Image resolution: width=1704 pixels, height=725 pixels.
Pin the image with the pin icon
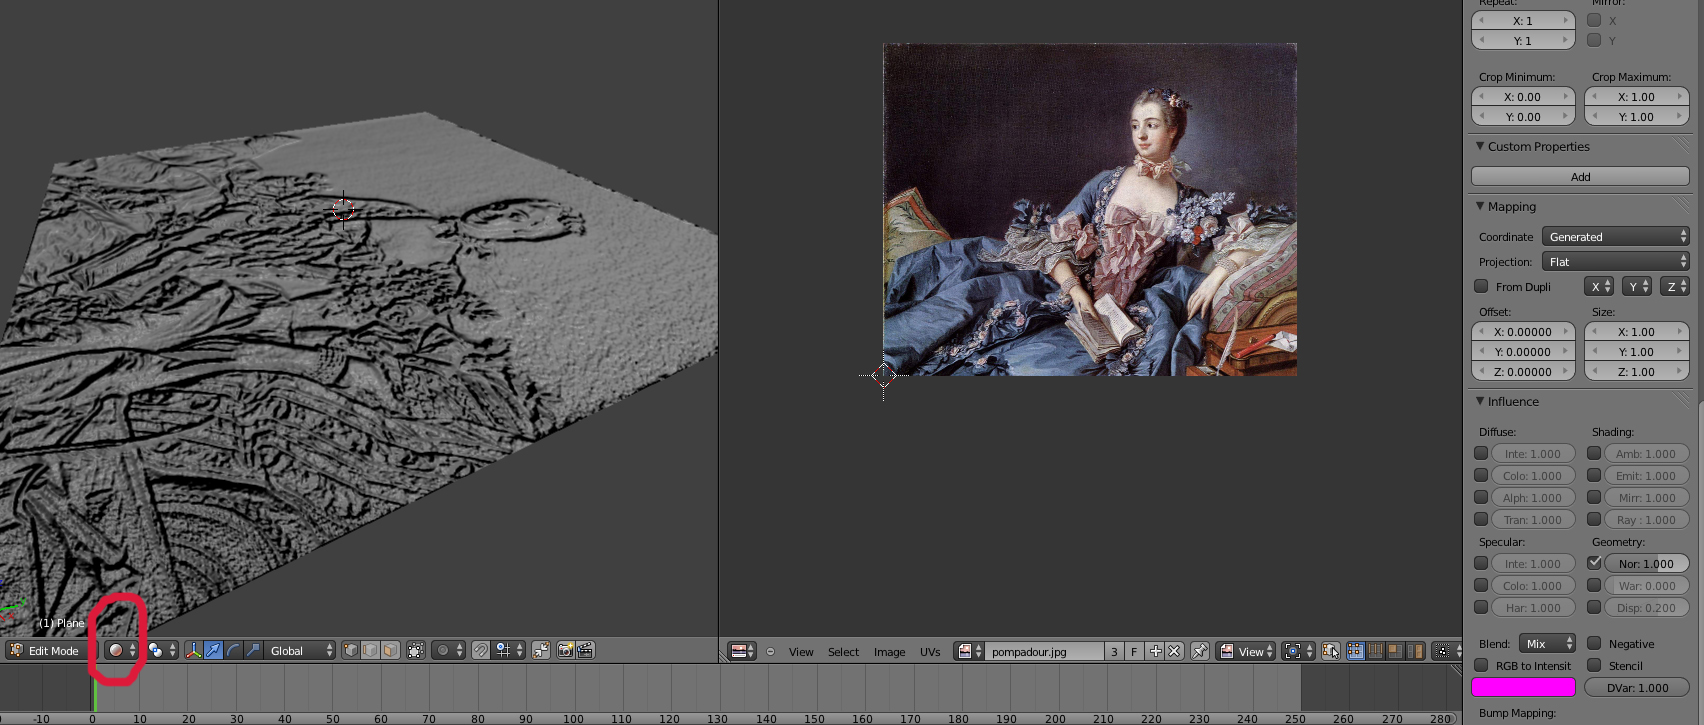(1199, 651)
